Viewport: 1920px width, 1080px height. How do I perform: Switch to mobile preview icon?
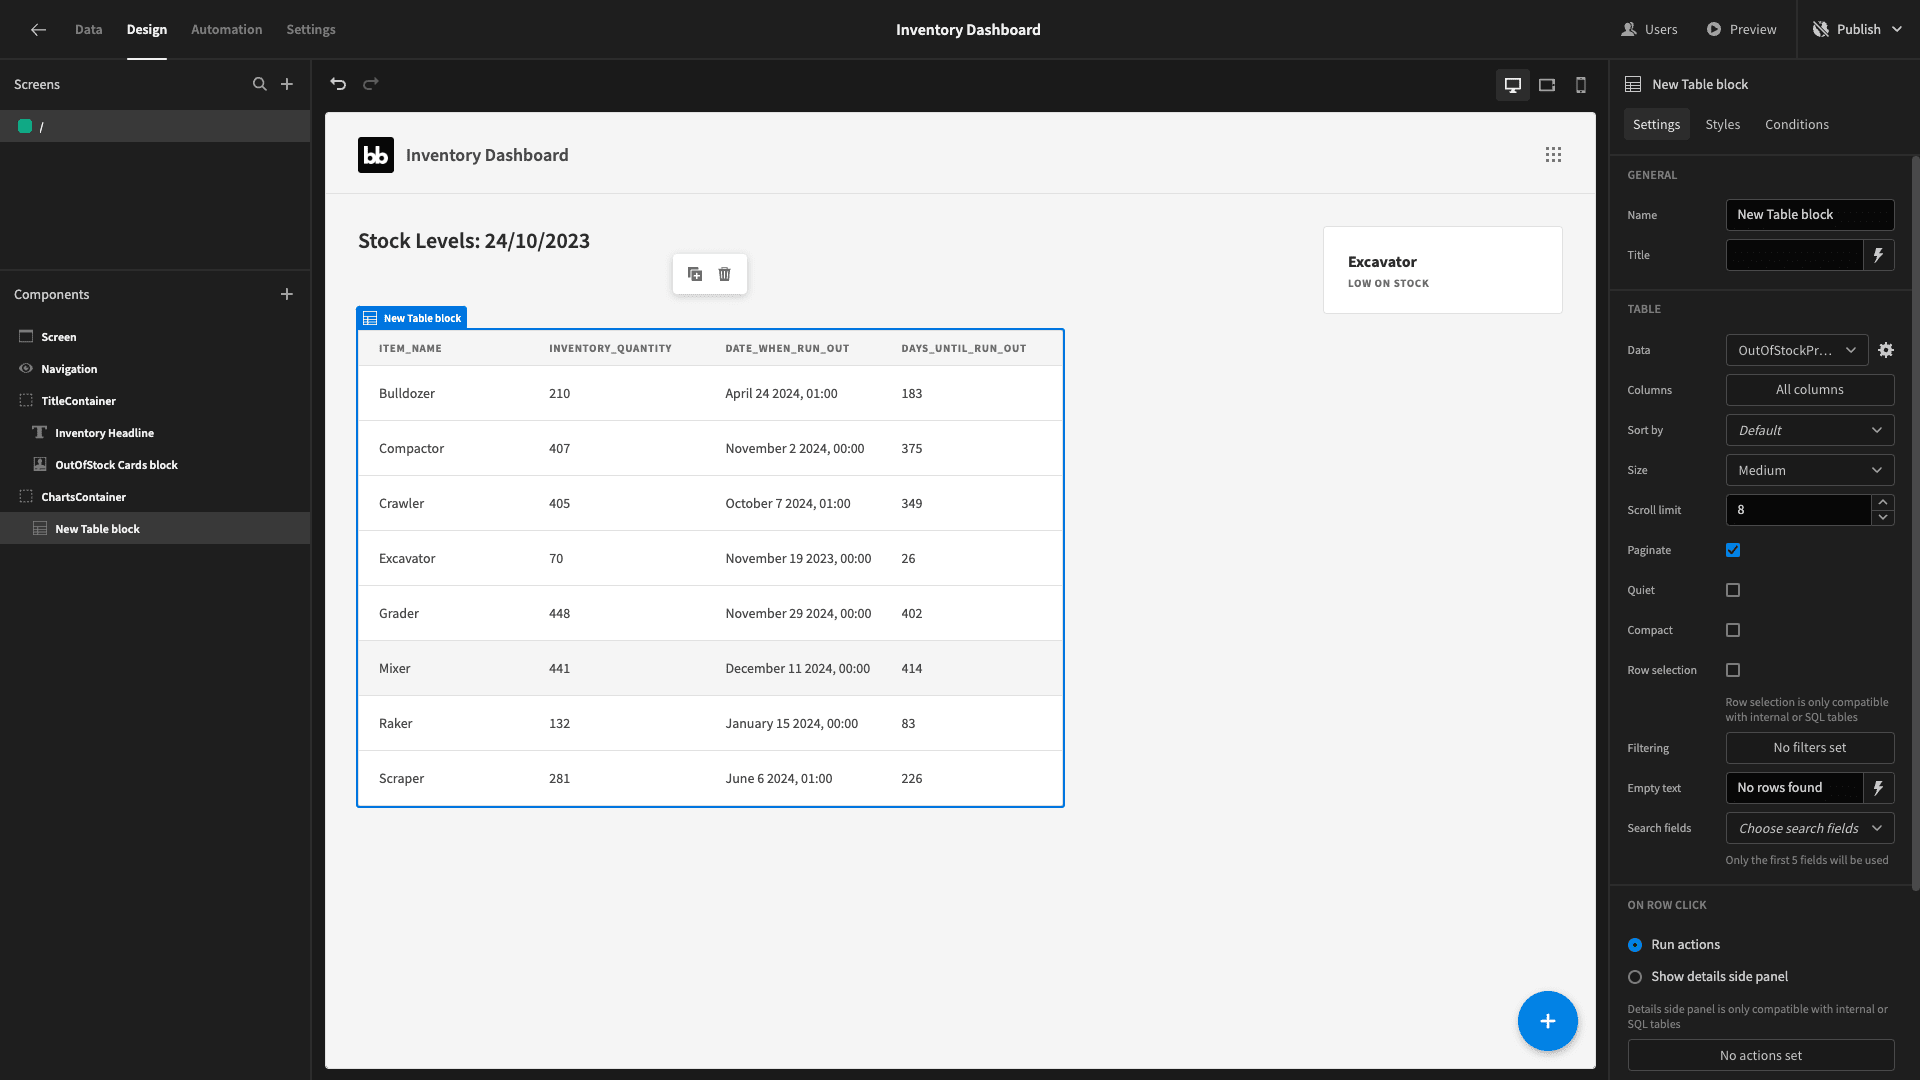click(x=1581, y=85)
